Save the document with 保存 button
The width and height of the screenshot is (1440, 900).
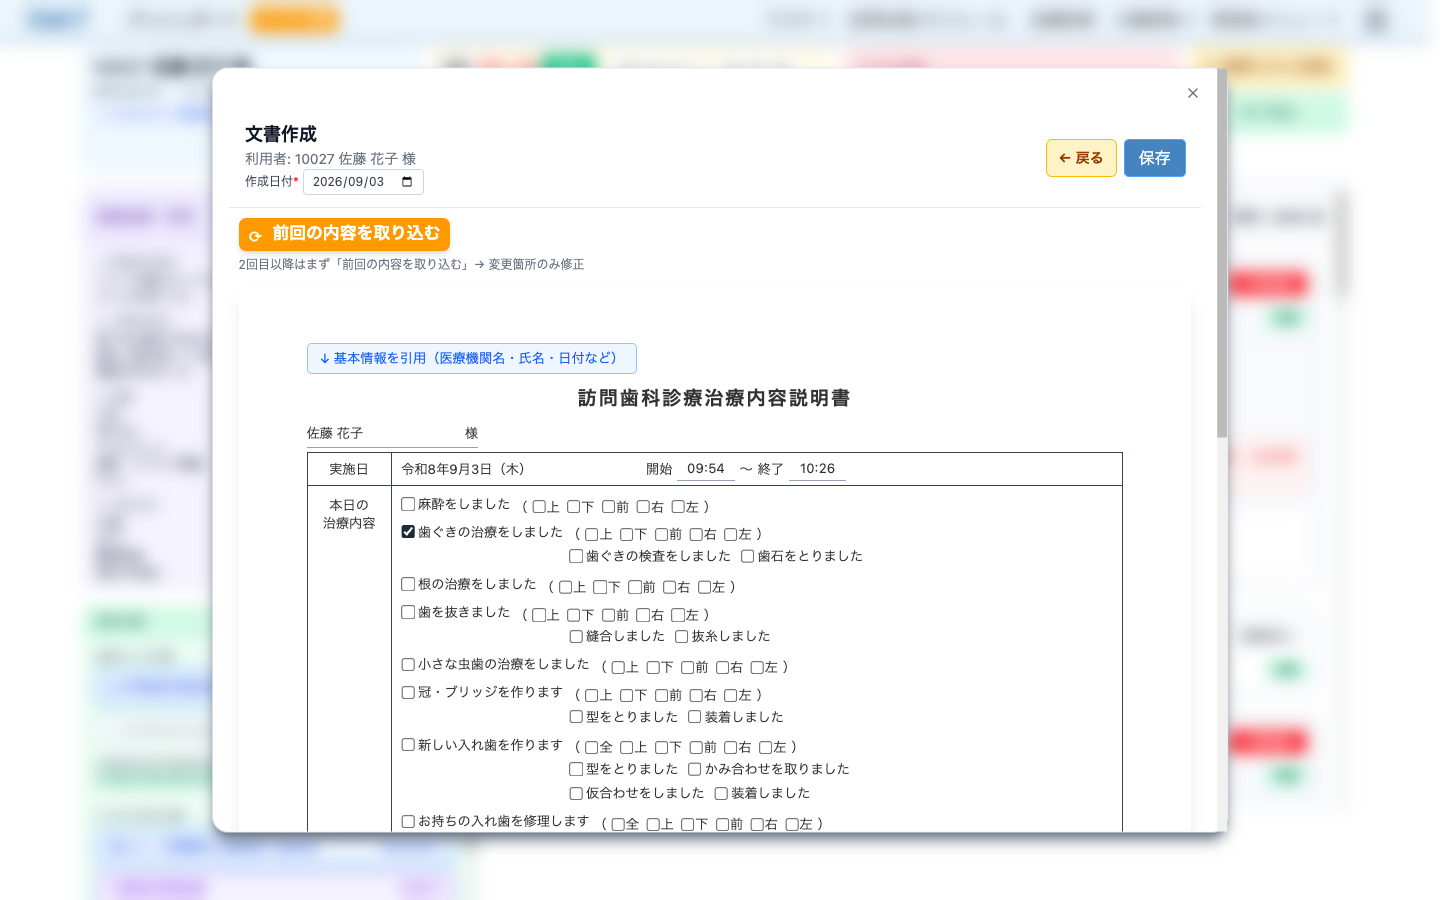tap(1155, 158)
